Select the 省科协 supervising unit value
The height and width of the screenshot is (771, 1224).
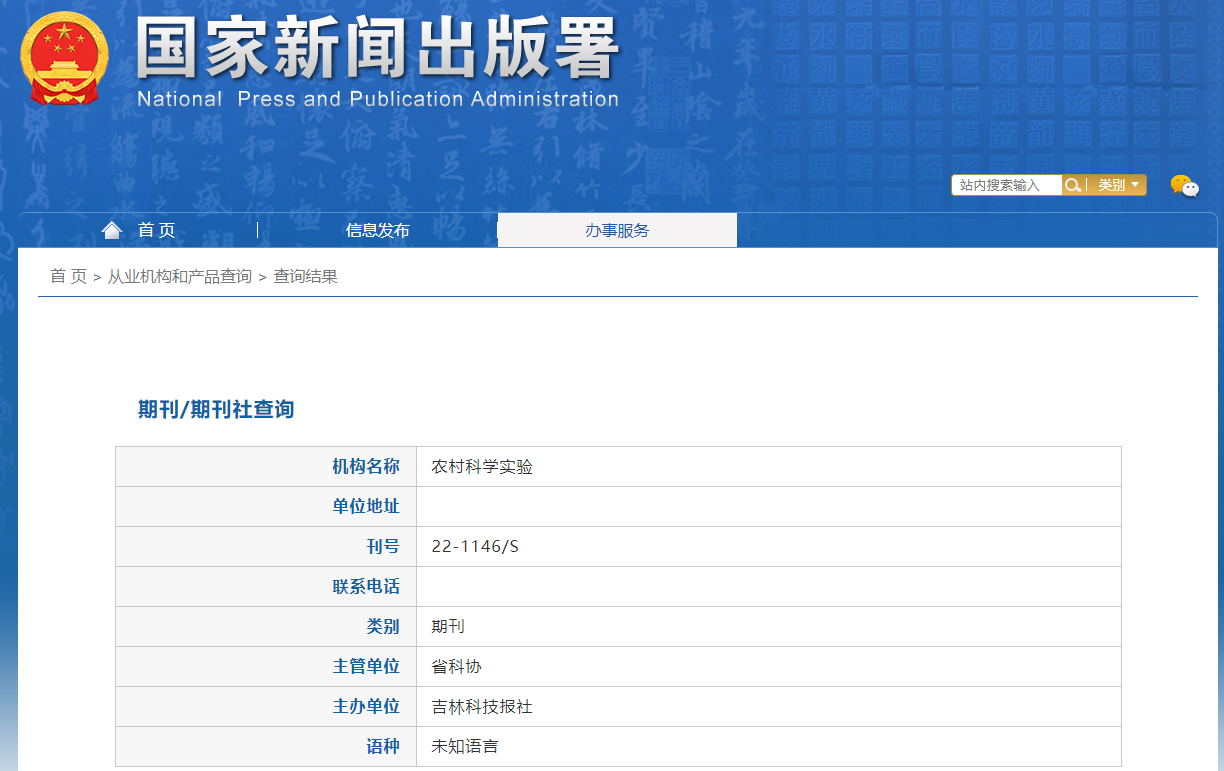pos(457,667)
